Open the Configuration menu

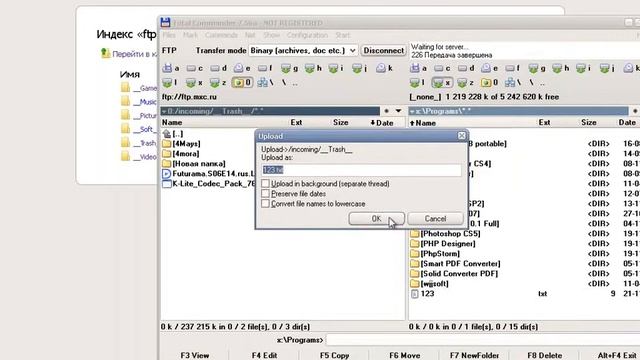(307, 35)
